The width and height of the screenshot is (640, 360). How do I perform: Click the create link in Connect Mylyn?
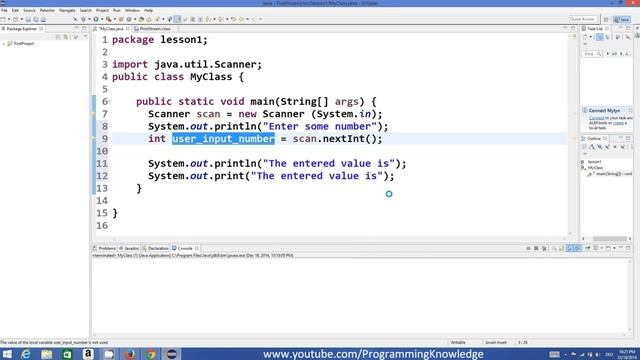(x=618, y=123)
